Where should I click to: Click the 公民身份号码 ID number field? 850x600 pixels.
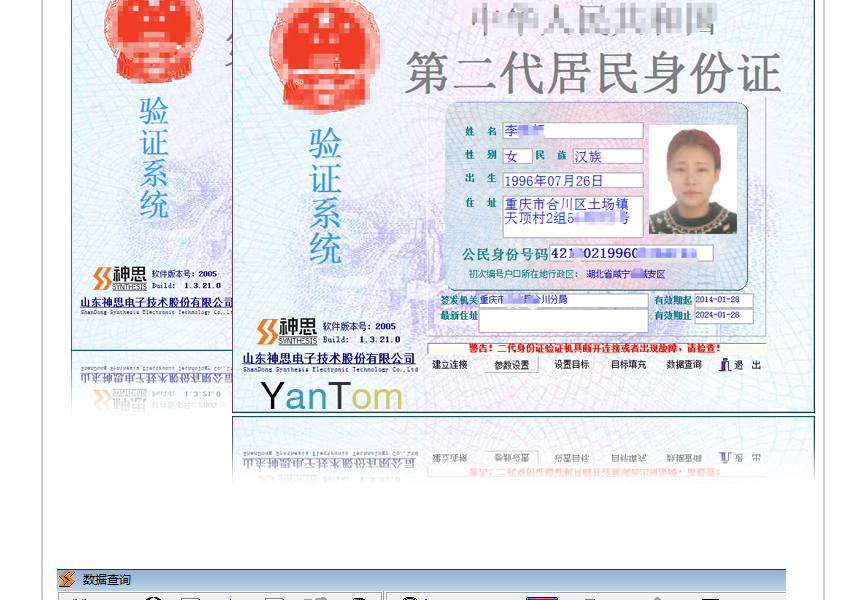click(631, 253)
